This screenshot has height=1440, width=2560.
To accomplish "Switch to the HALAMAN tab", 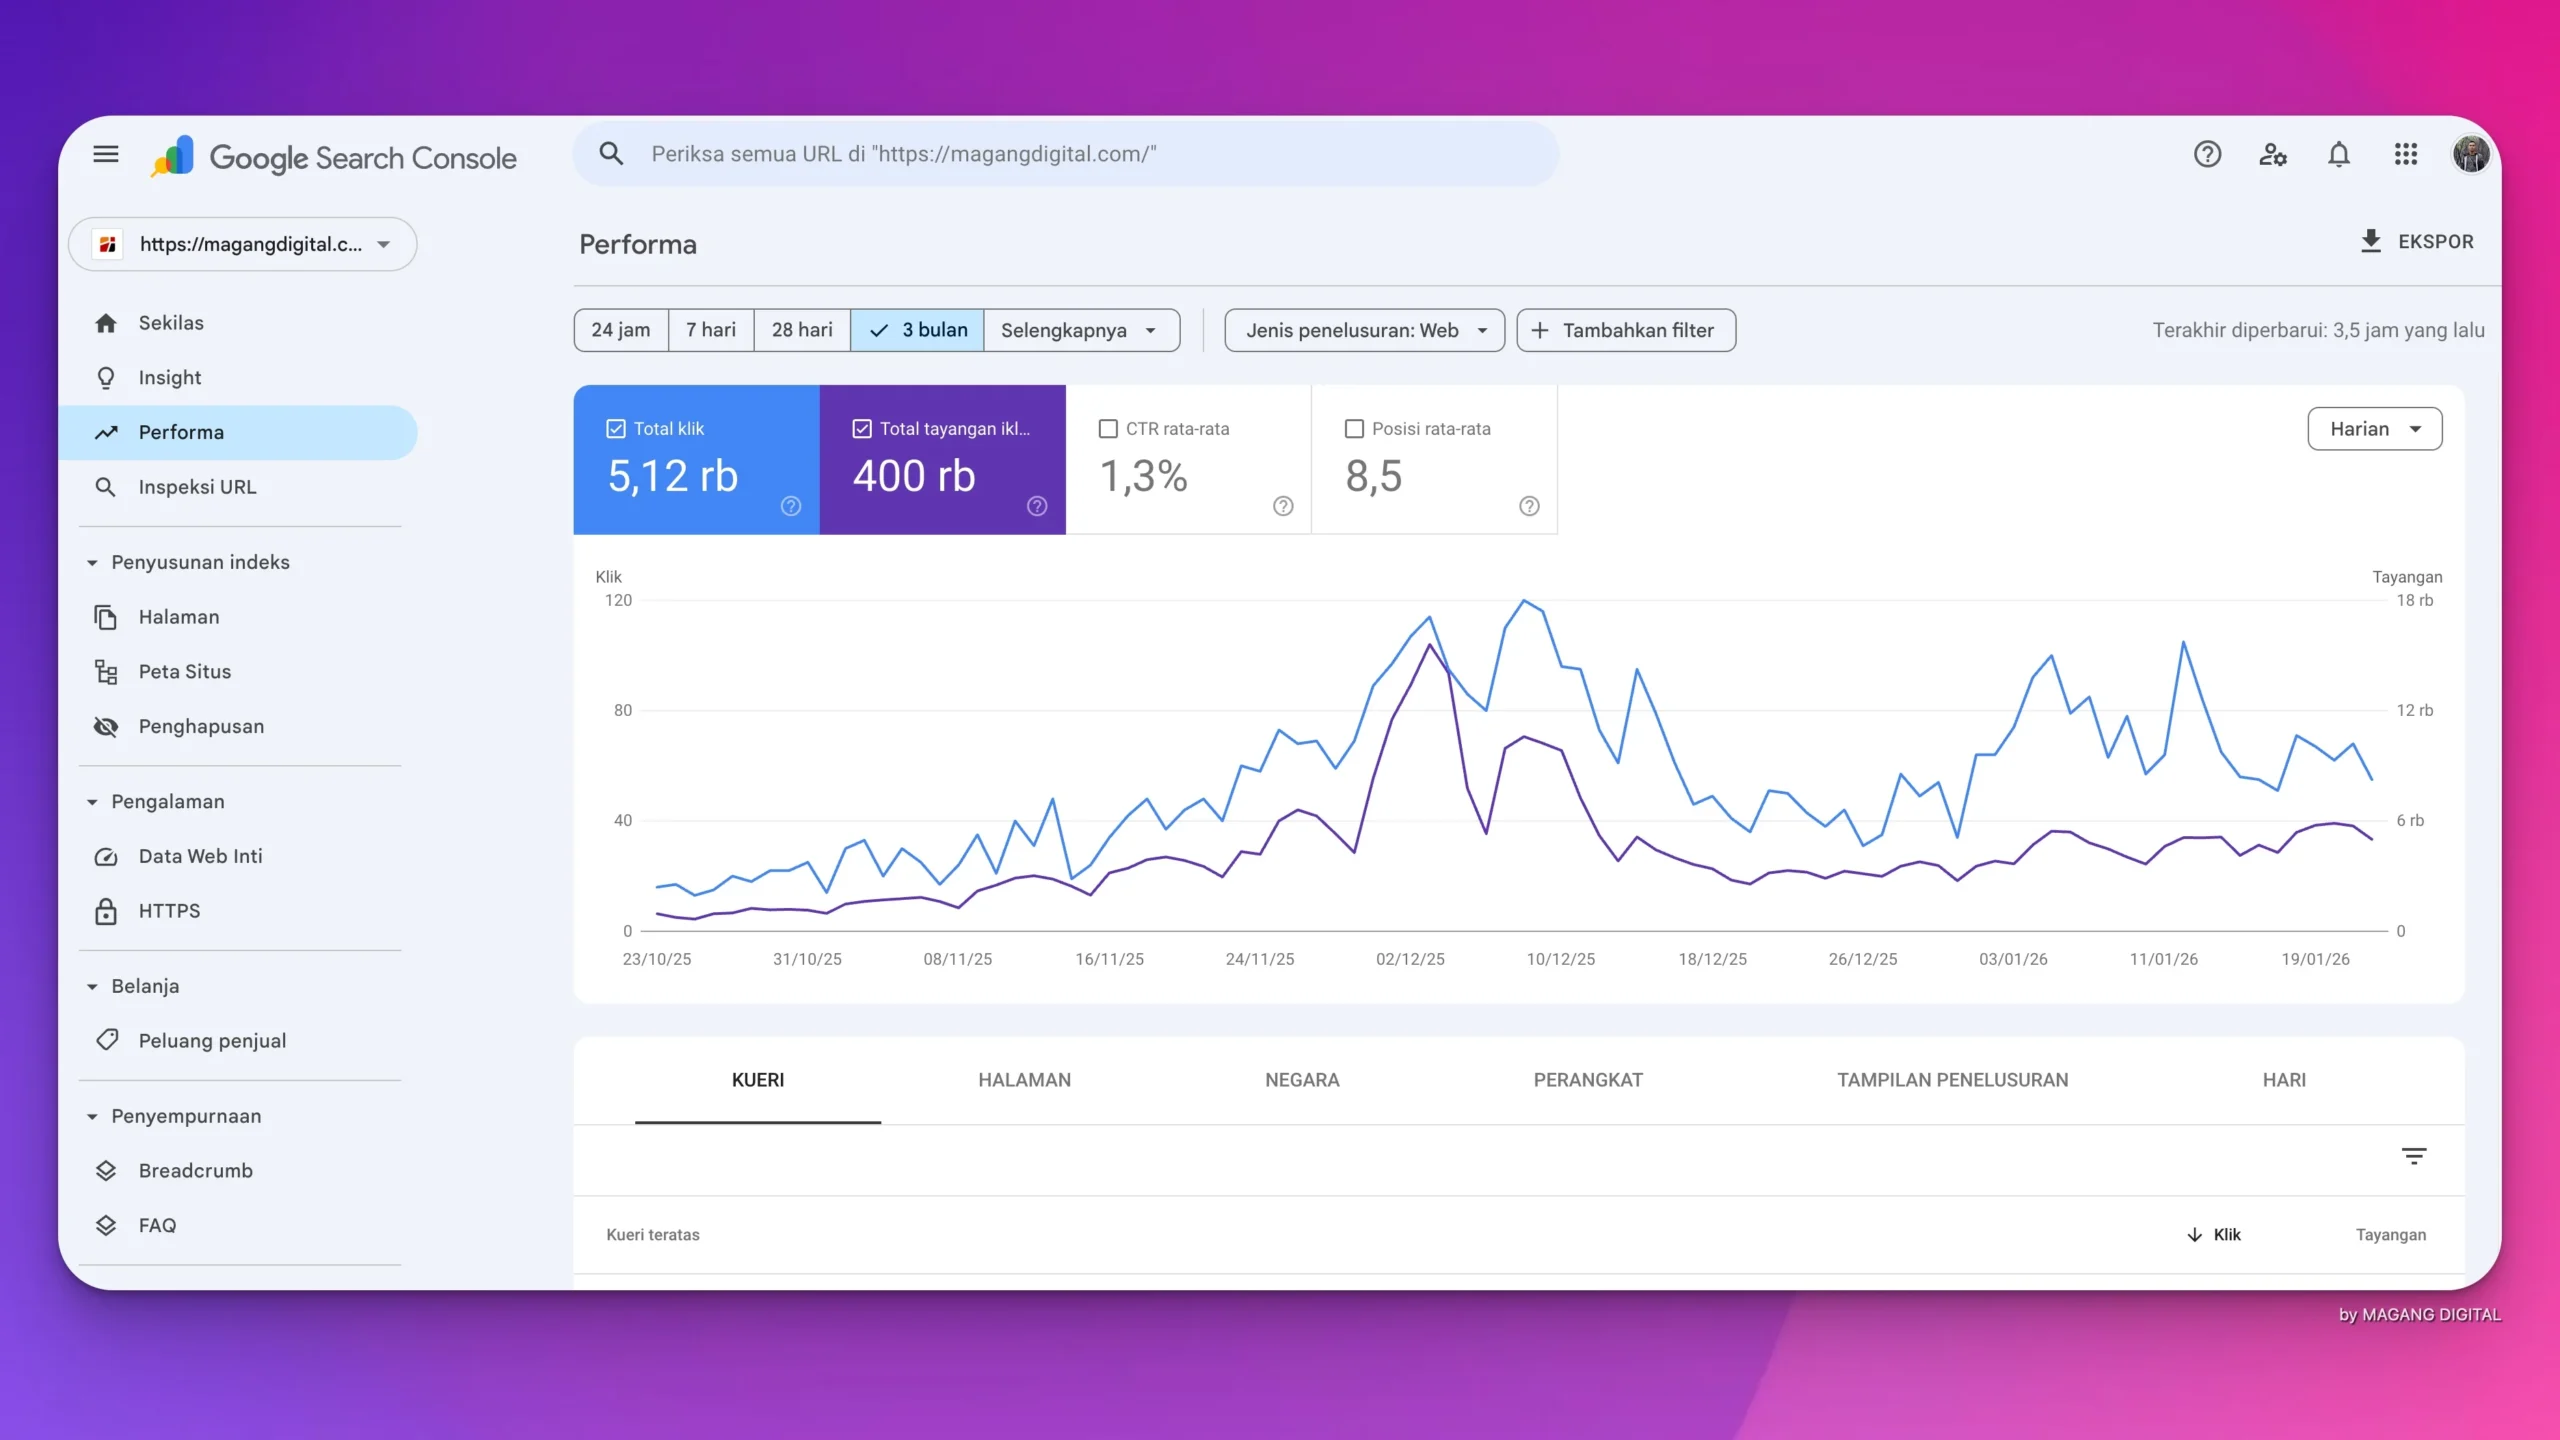I will point(1024,1080).
